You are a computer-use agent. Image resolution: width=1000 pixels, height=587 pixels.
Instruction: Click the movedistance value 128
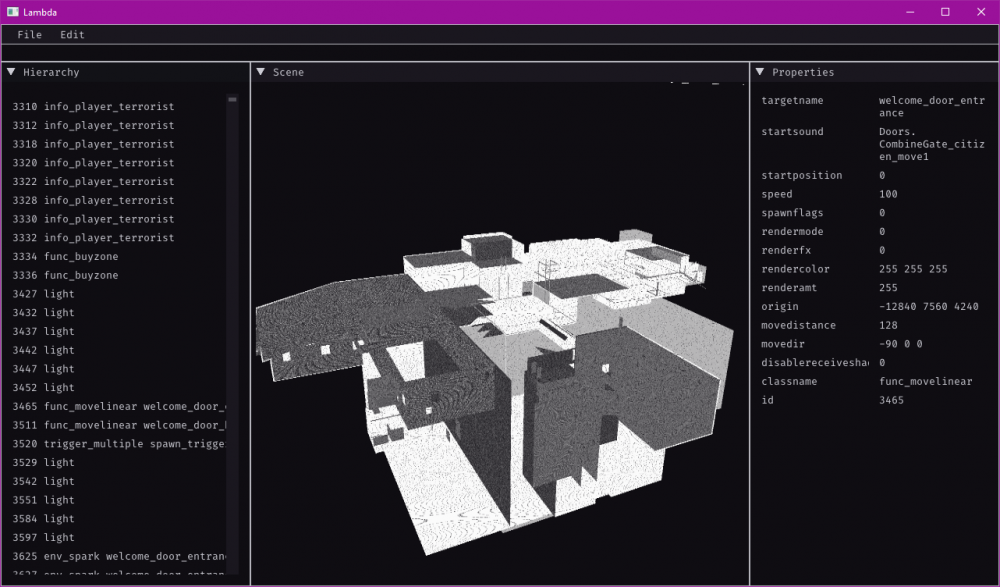[888, 326]
